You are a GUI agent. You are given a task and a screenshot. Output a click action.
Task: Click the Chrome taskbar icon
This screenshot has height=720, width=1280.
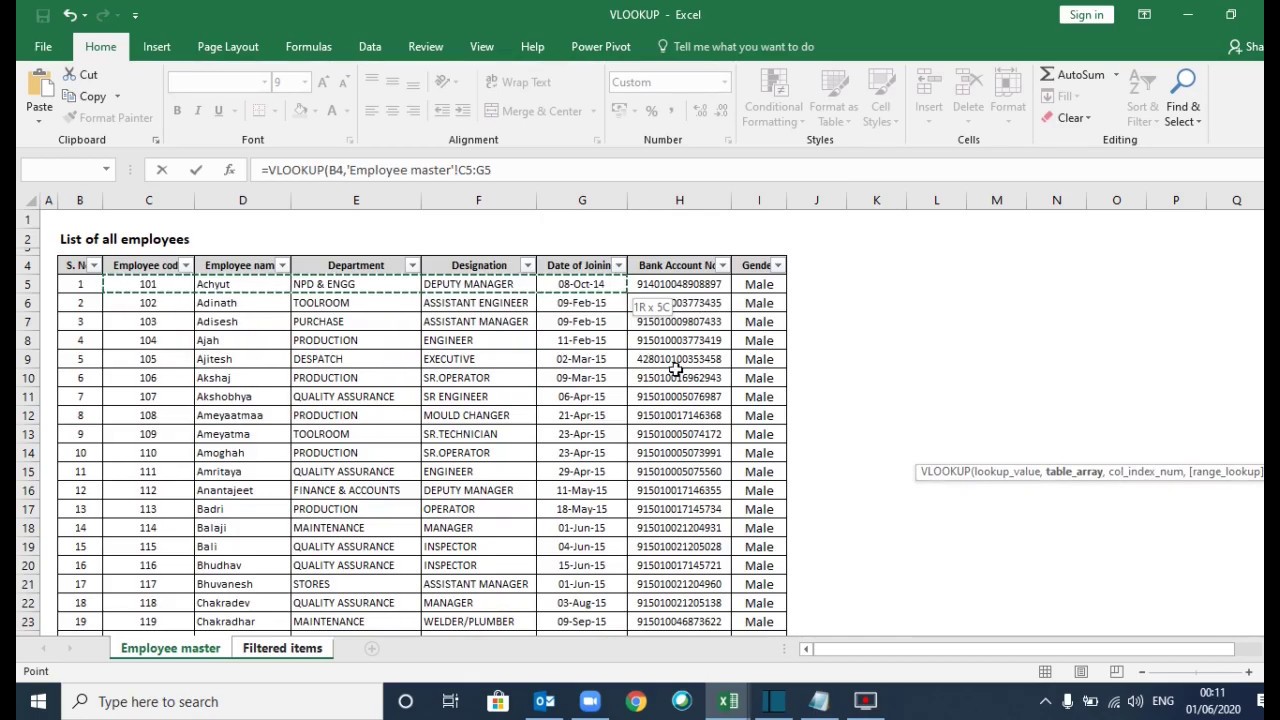click(636, 701)
